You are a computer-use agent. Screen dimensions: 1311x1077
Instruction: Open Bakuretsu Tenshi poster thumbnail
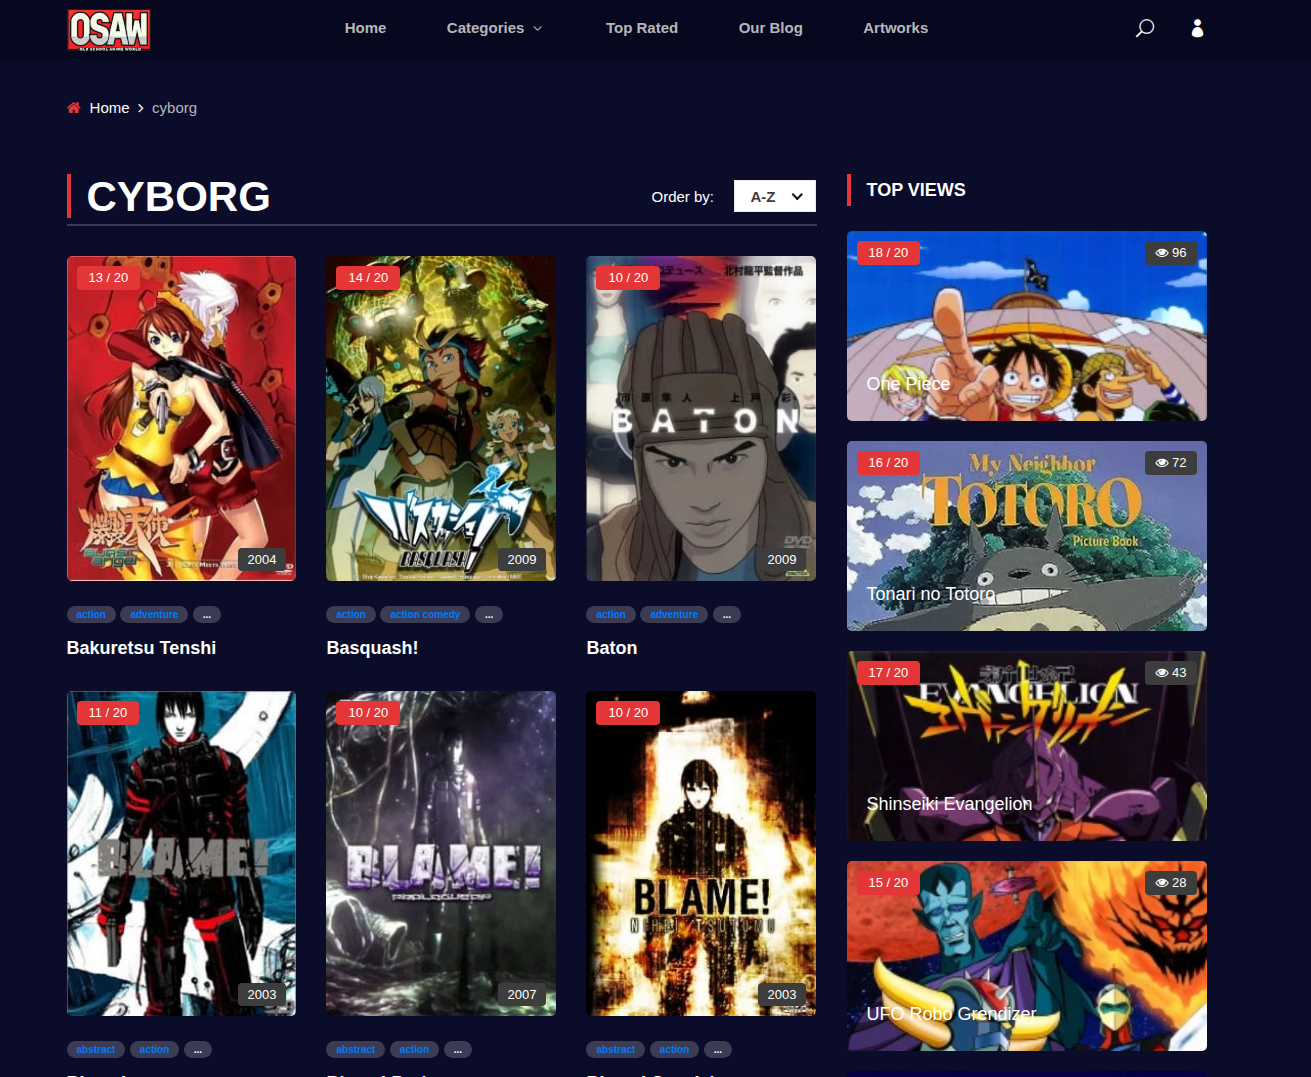pyautogui.click(x=181, y=419)
